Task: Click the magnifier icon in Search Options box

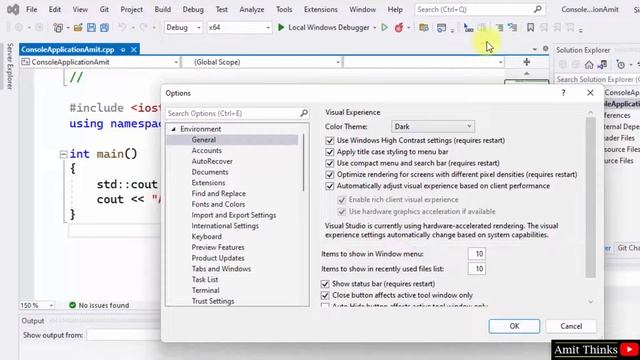Action: point(304,113)
